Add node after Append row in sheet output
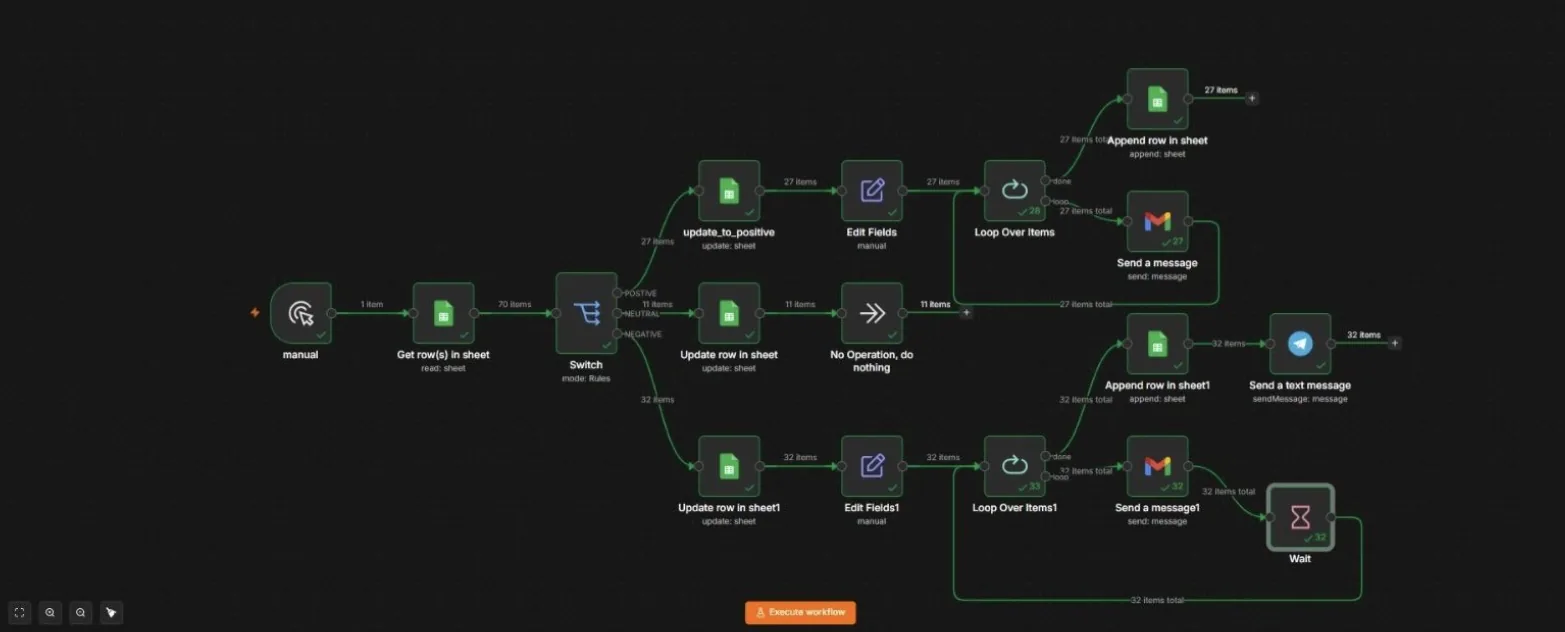 pyautogui.click(x=1252, y=98)
